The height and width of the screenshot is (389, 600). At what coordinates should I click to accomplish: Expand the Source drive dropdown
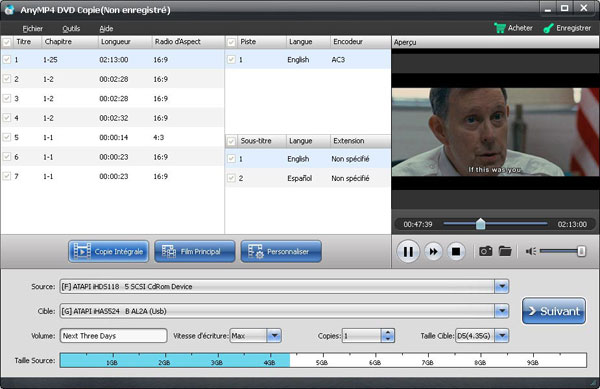pyautogui.click(x=502, y=286)
